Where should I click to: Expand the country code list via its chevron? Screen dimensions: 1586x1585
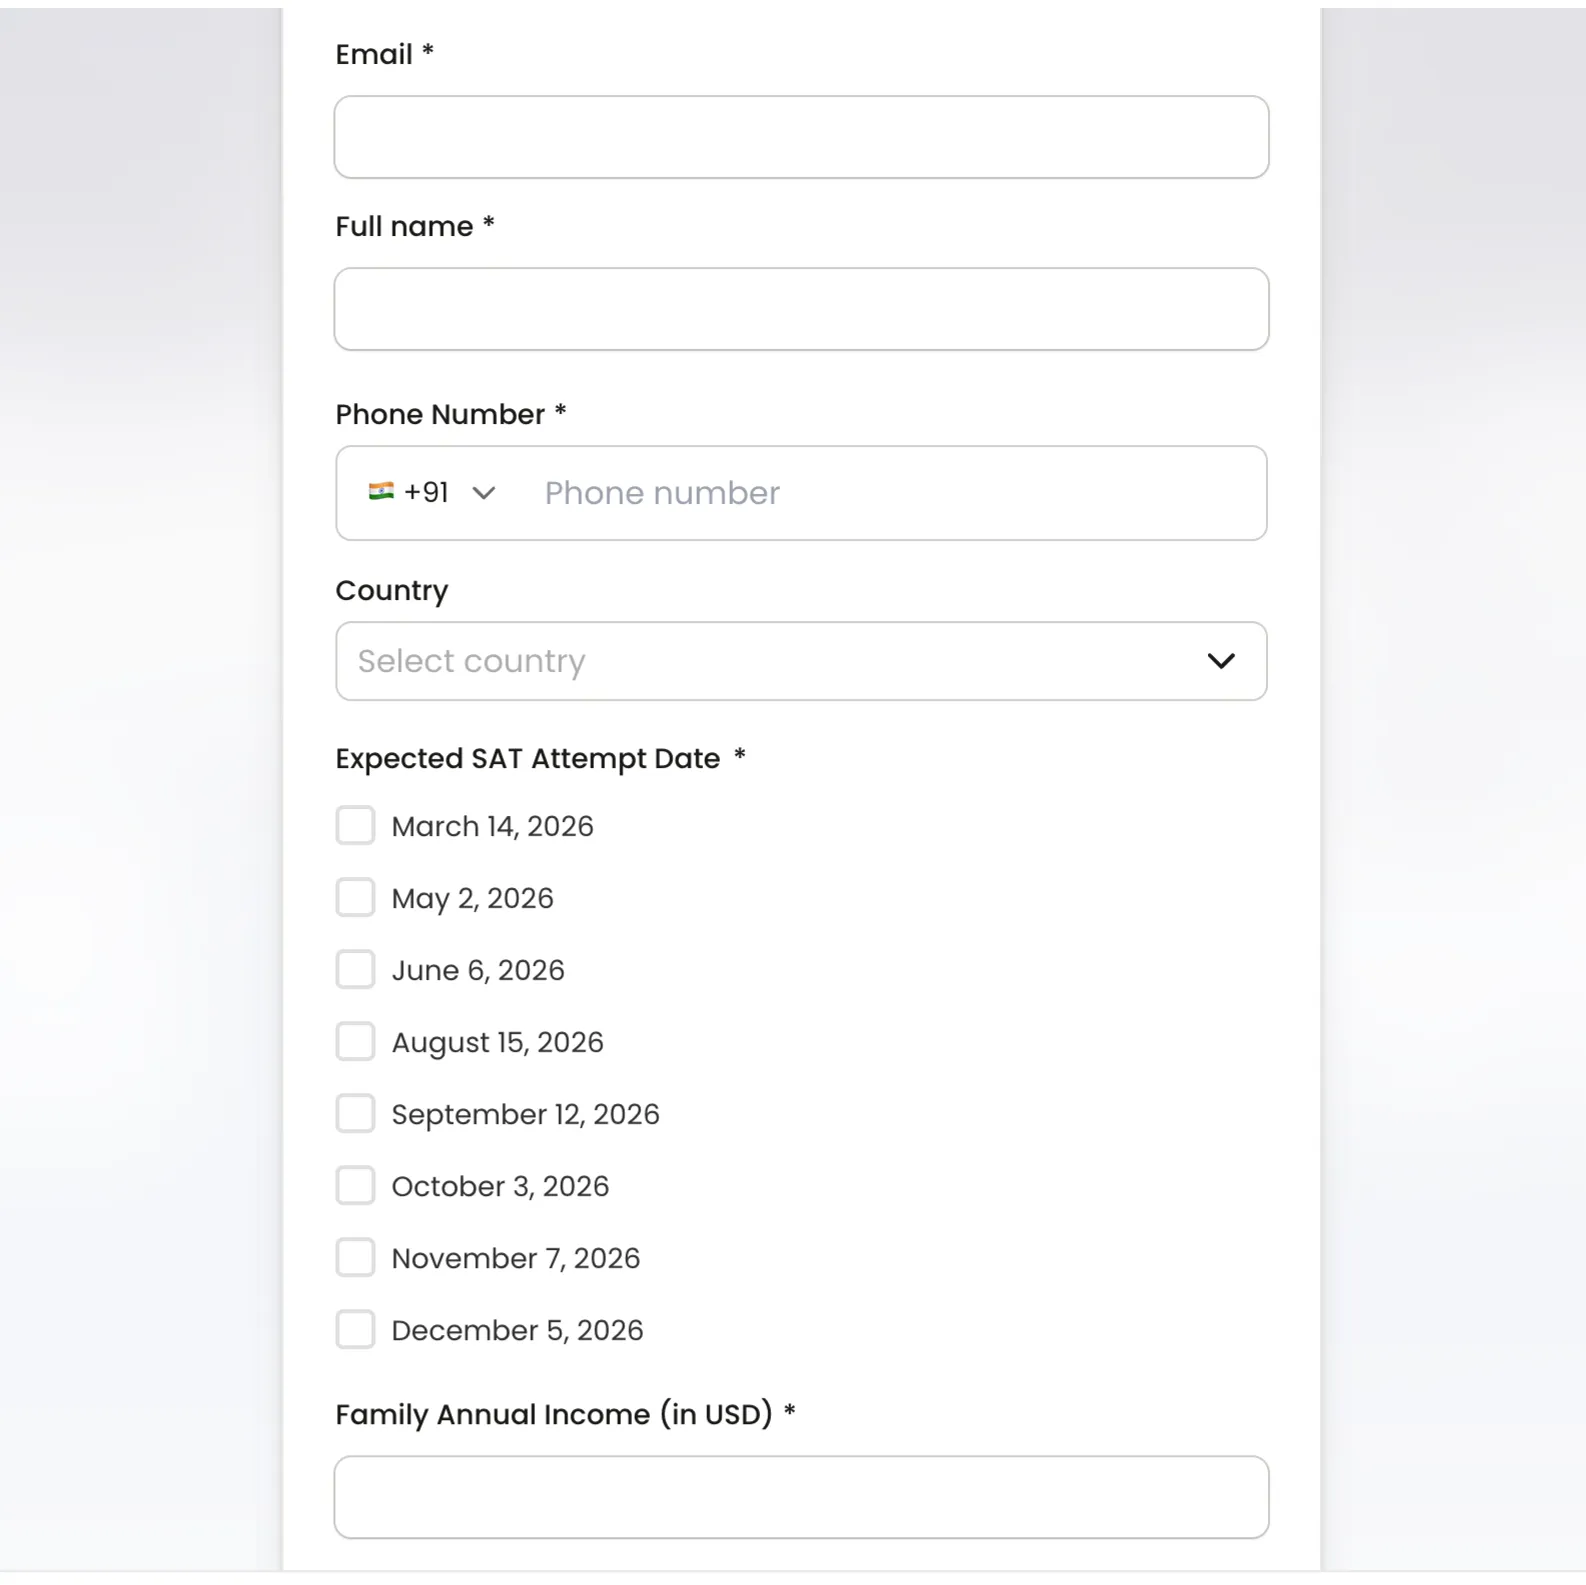coord(487,493)
